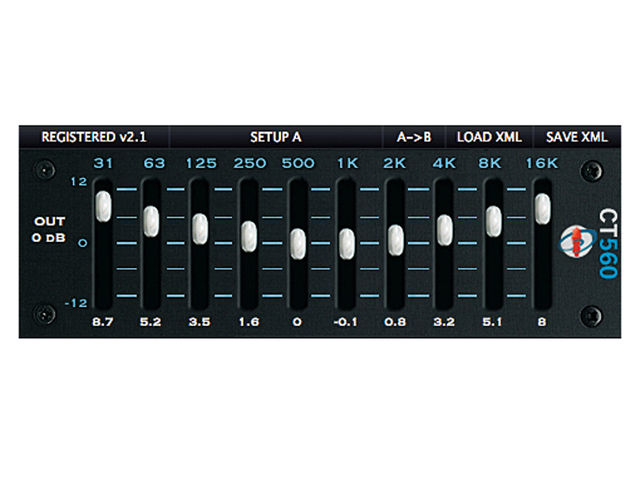Click the 0.8 gain value
The width and height of the screenshot is (640, 480).
395,322
